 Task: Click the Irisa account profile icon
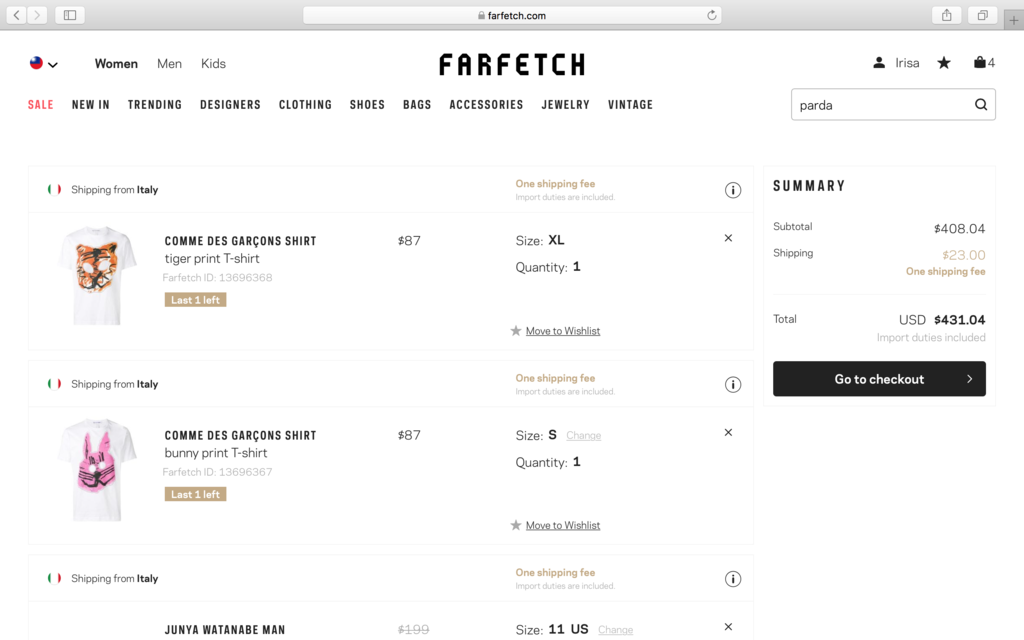879,63
